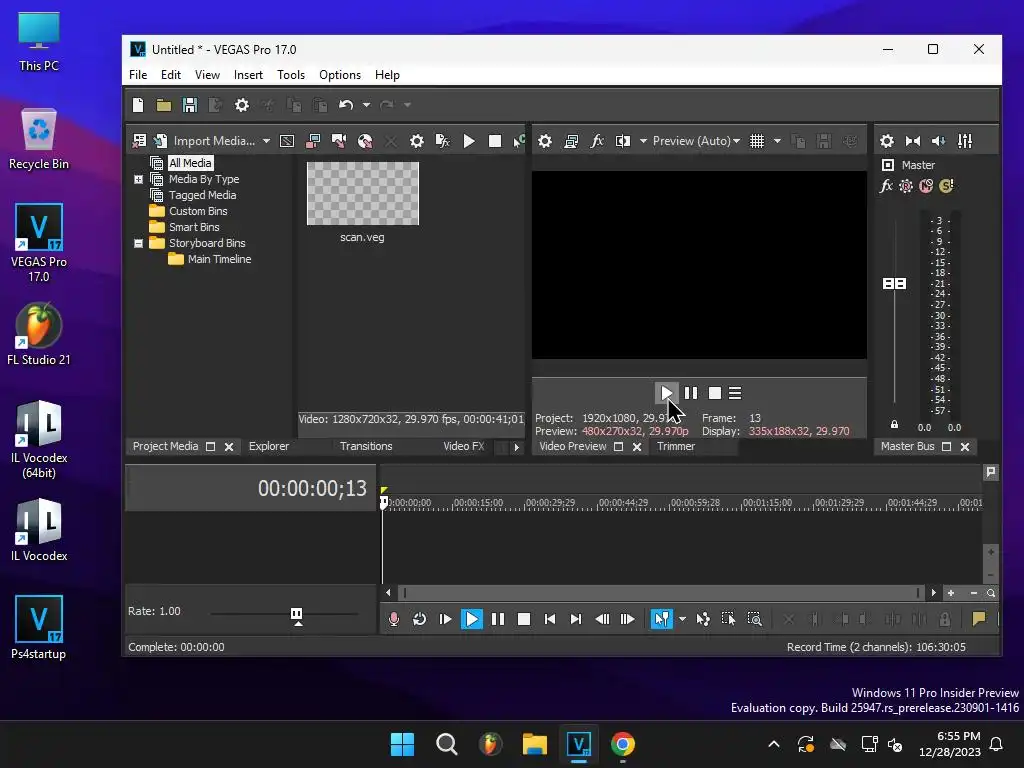Start media preview in Project Media toolbar
Image resolution: width=1024 pixels, height=768 pixels.
pyautogui.click(x=469, y=141)
